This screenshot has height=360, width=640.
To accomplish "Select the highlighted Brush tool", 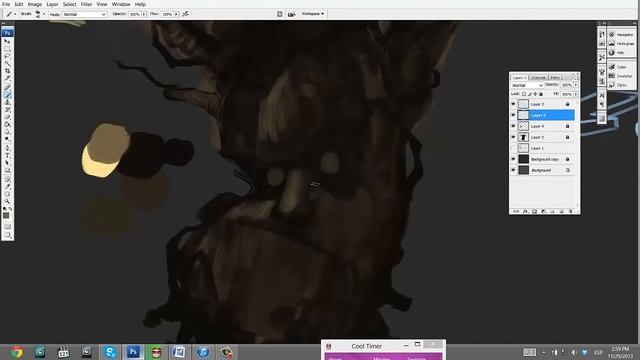I will [x=7, y=95].
